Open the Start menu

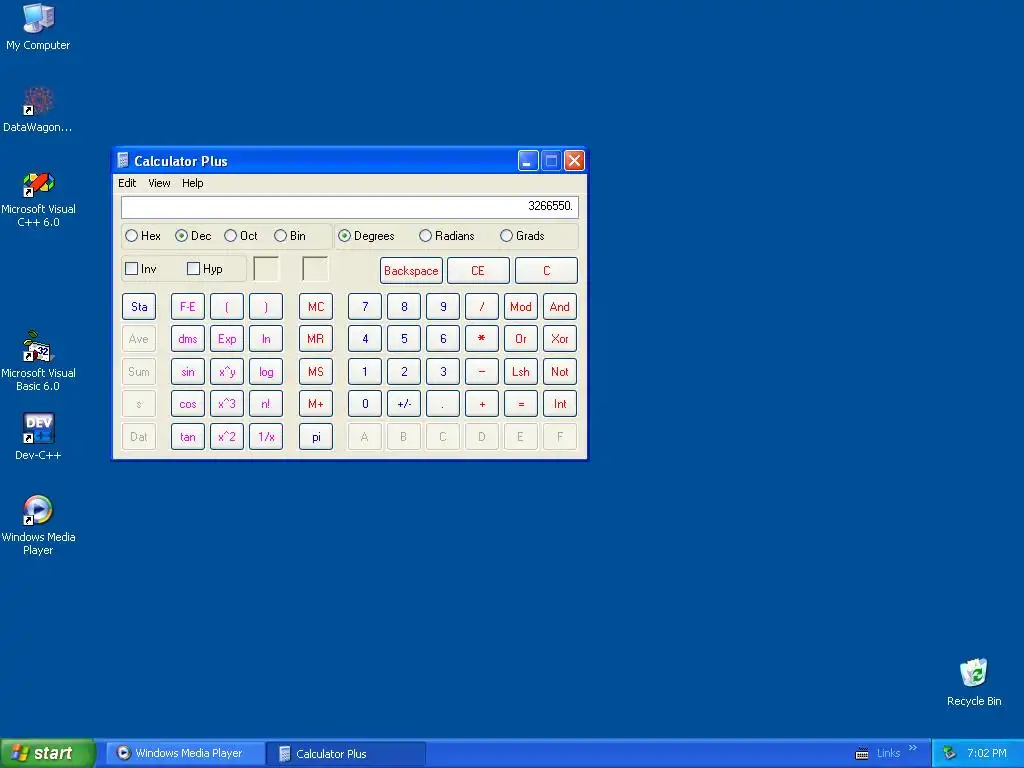pos(48,753)
